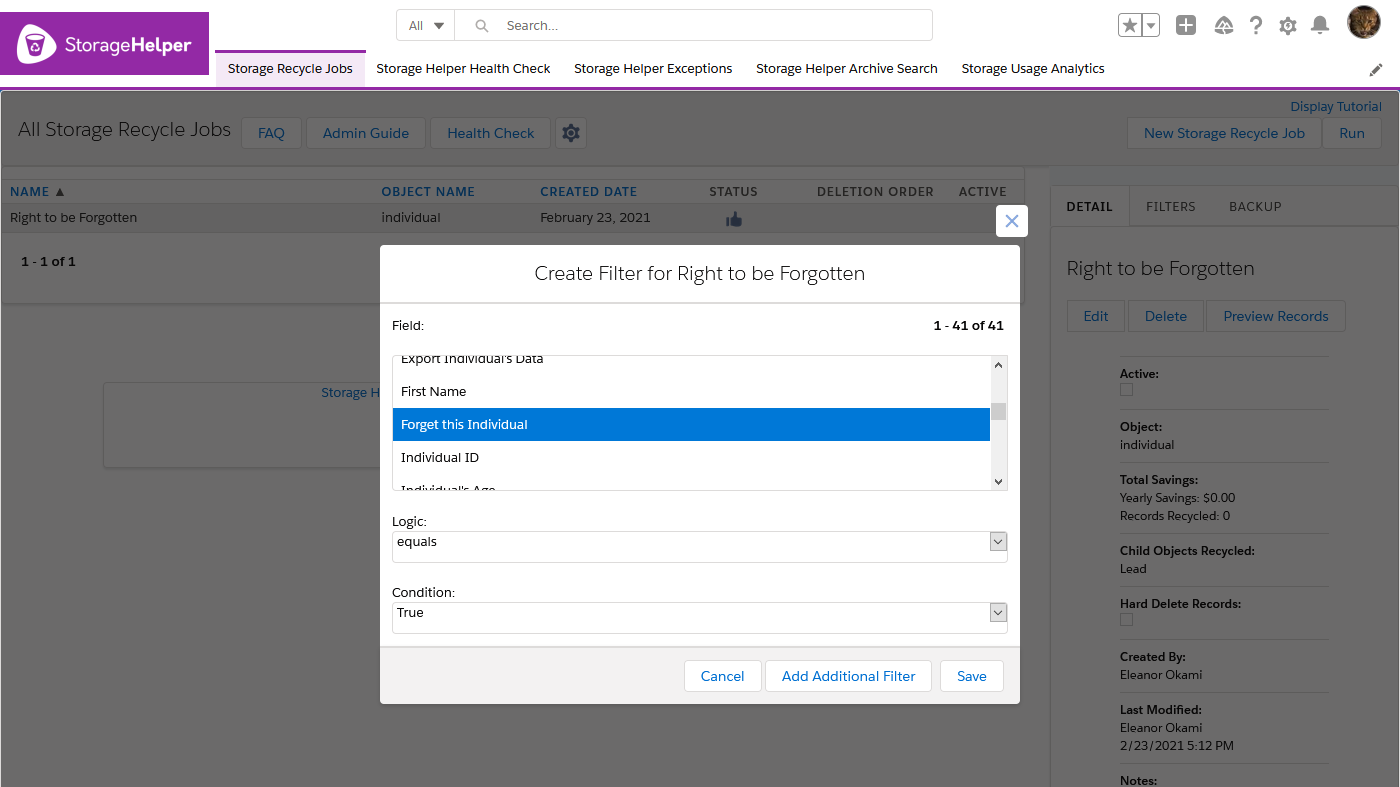This screenshot has width=1400, height=787.
Task: Open the user profile avatar
Action: [1364, 22]
